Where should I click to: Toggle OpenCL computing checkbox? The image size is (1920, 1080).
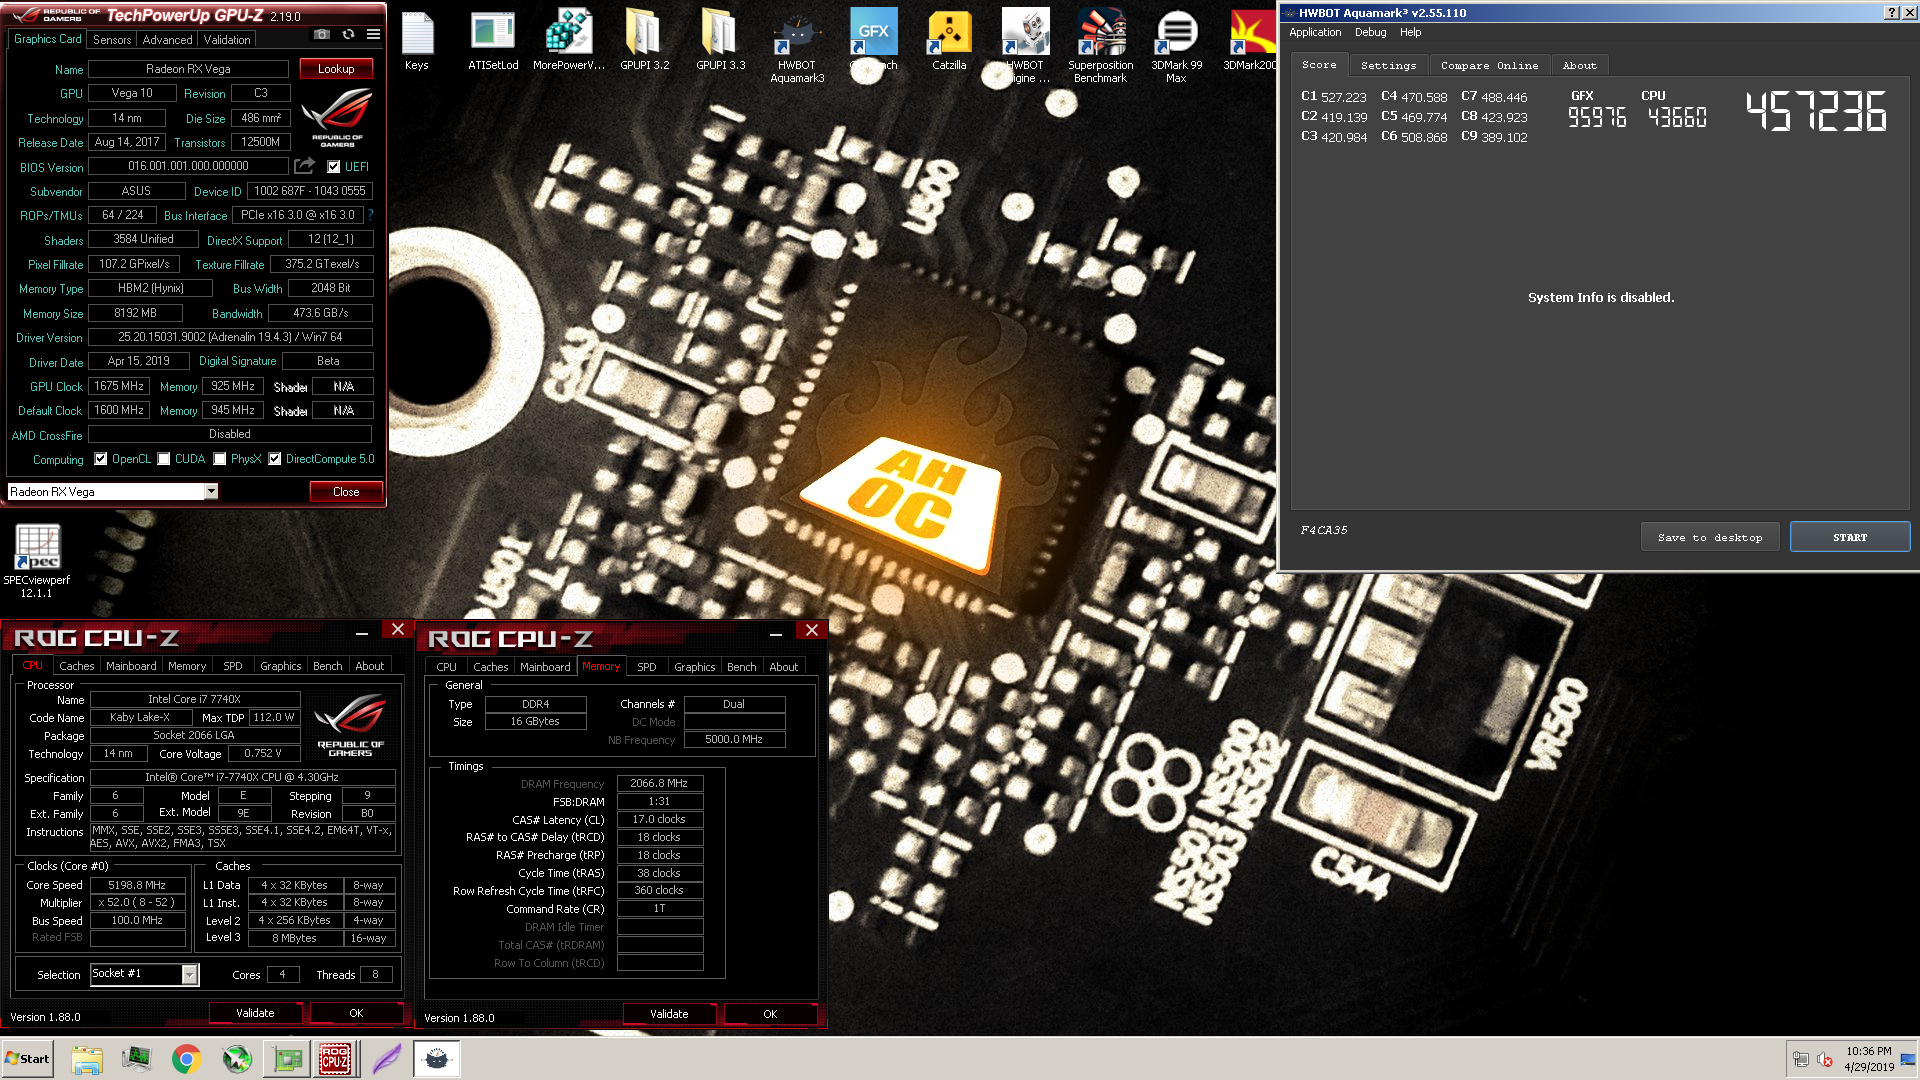point(101,459)
